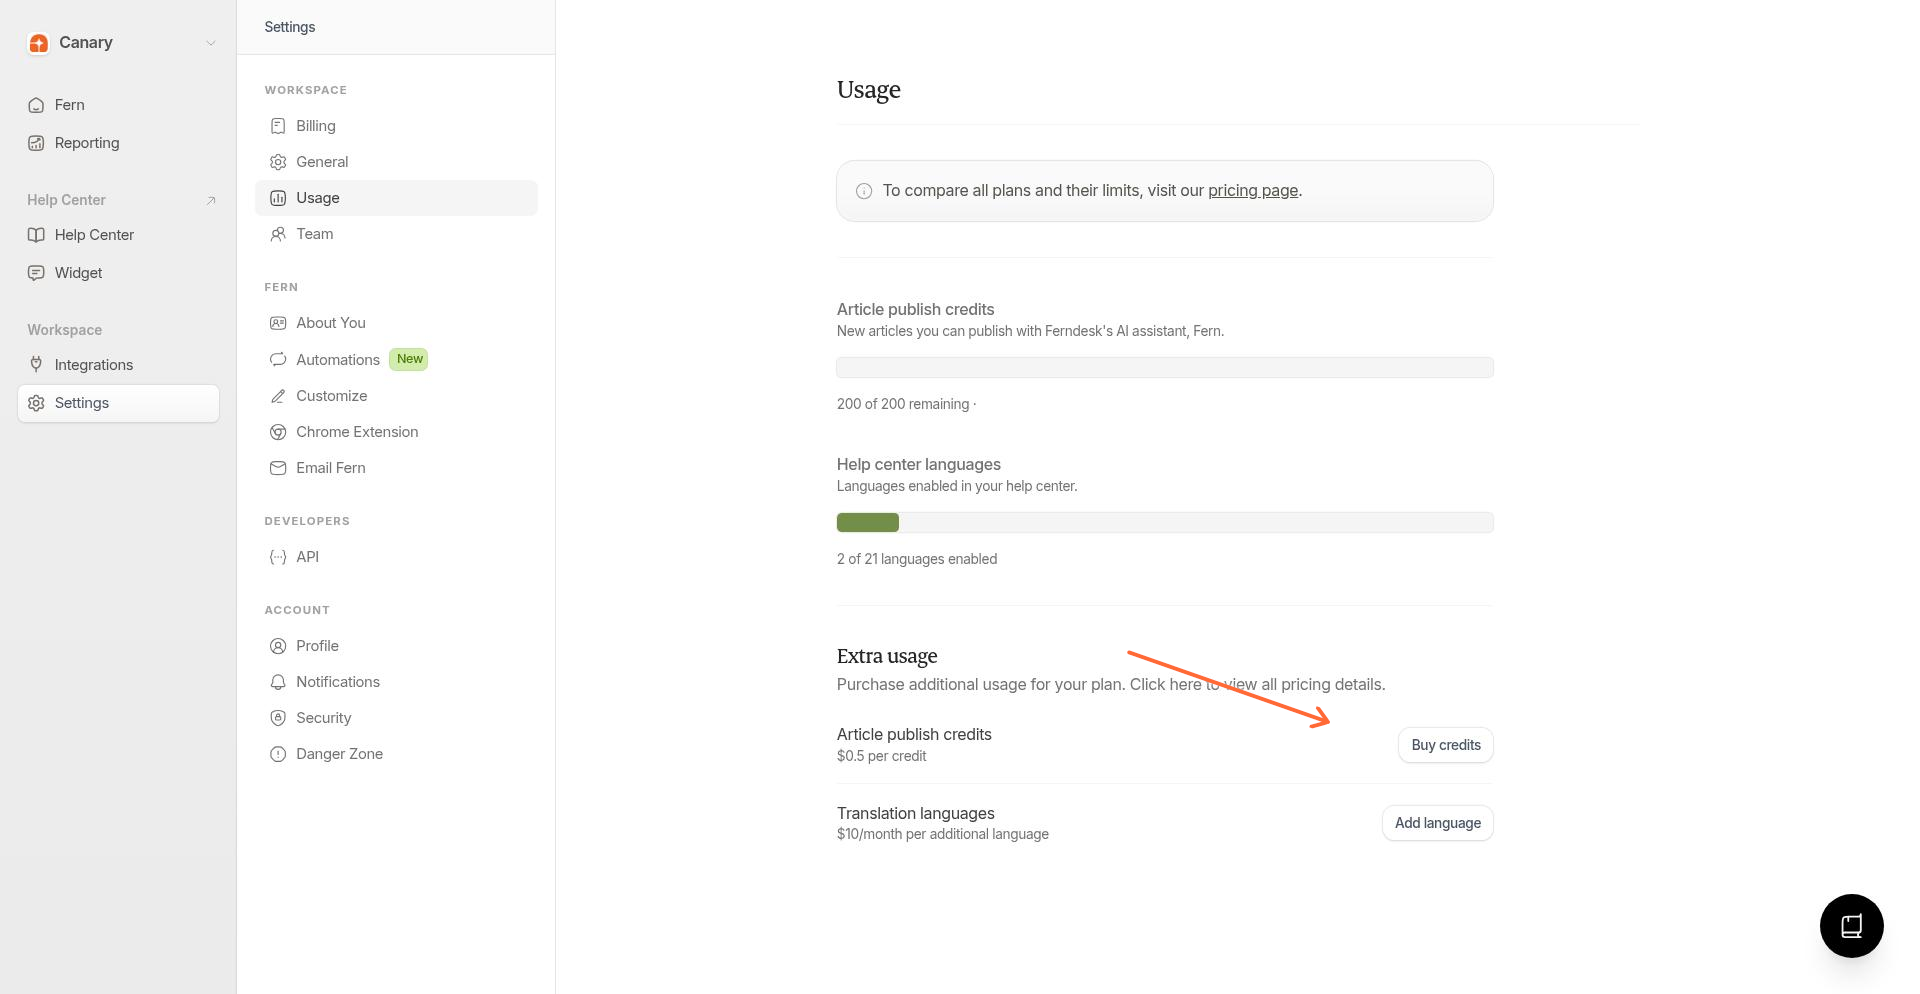This screenshot has height=994, width=1920.
Task: Open Integrations from the Workspace section
Action: click(x=93, y=364)
